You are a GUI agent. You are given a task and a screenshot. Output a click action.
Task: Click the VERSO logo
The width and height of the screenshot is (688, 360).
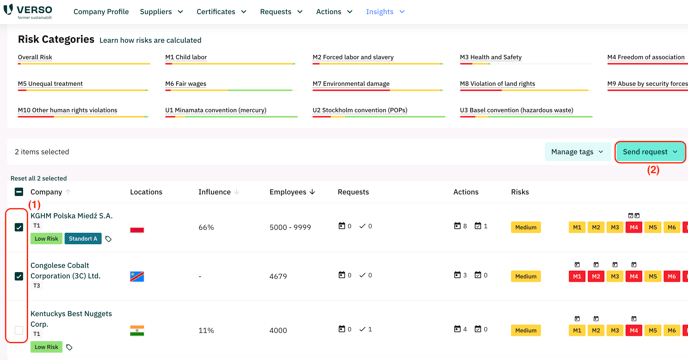tap(28, 11)
